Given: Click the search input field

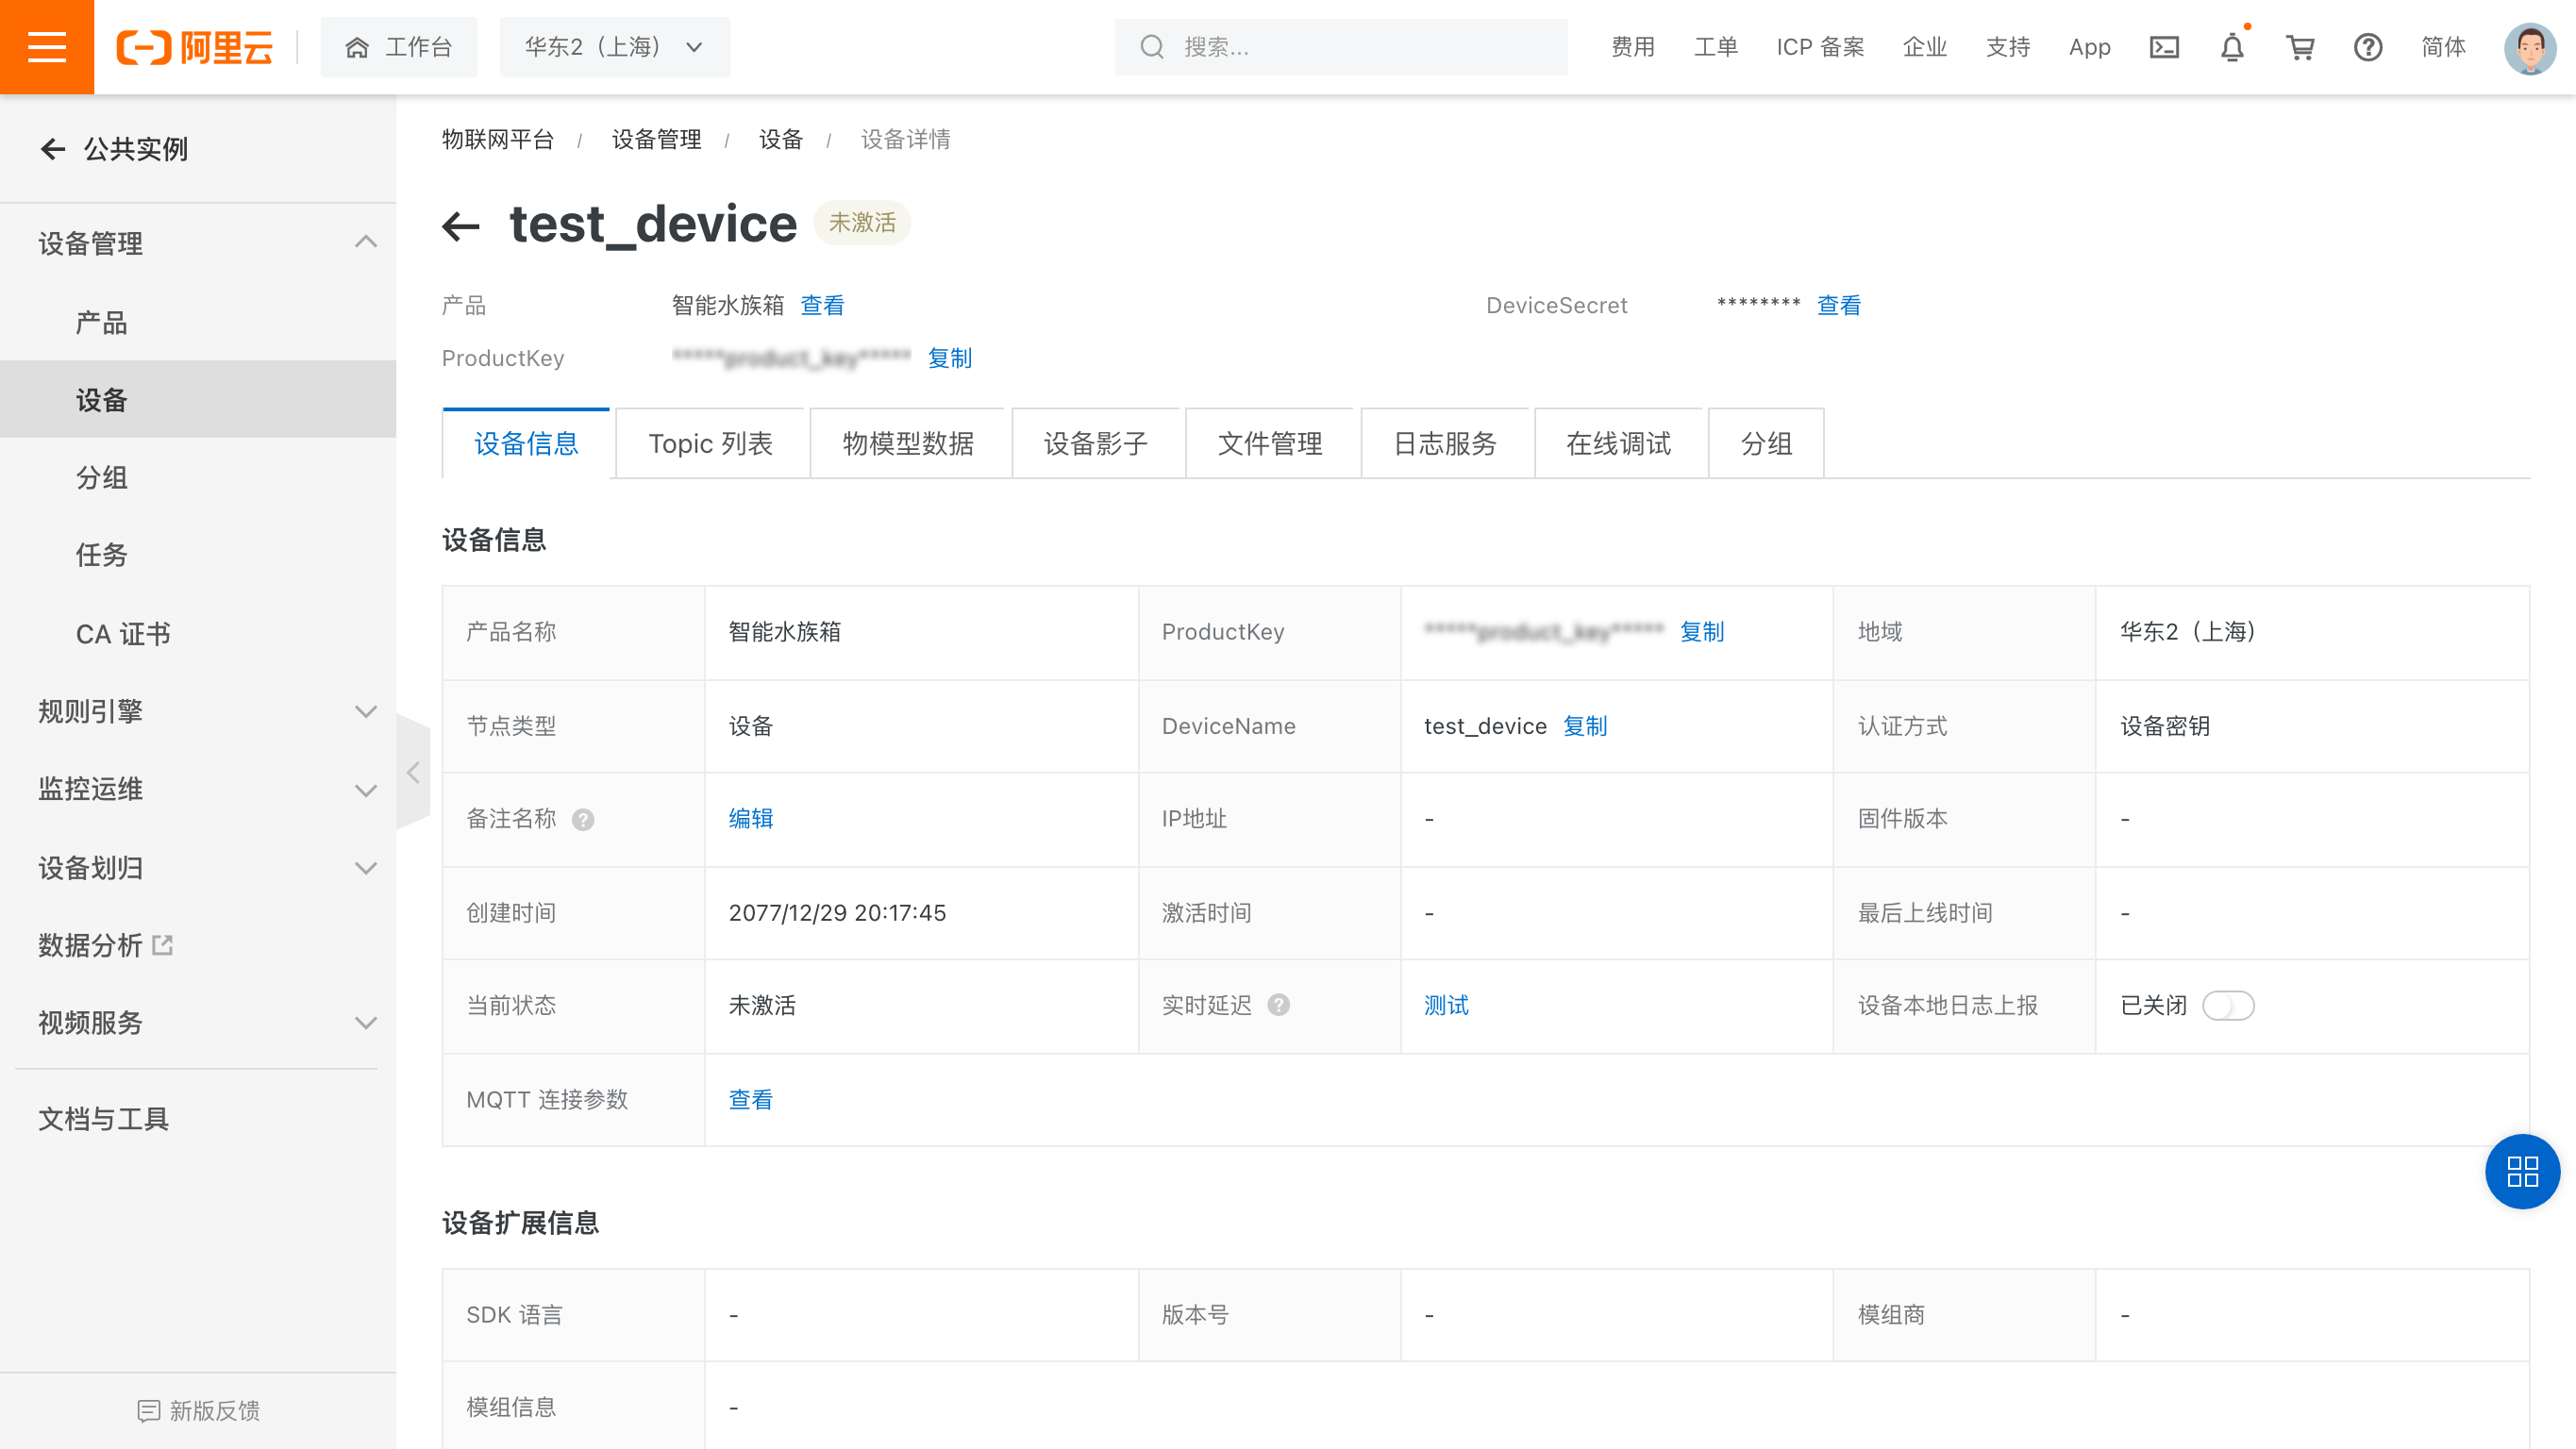Looking at the screenshot, I should tap(1340, 46).
